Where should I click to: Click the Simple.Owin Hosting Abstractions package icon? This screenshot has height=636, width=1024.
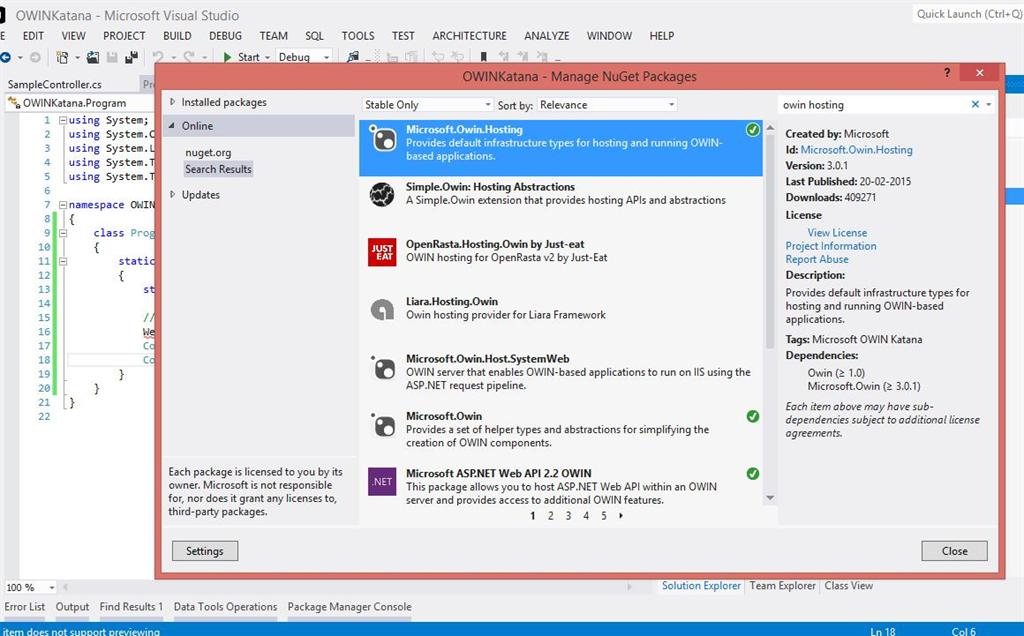pyautogui.click(x=382, y=195)
